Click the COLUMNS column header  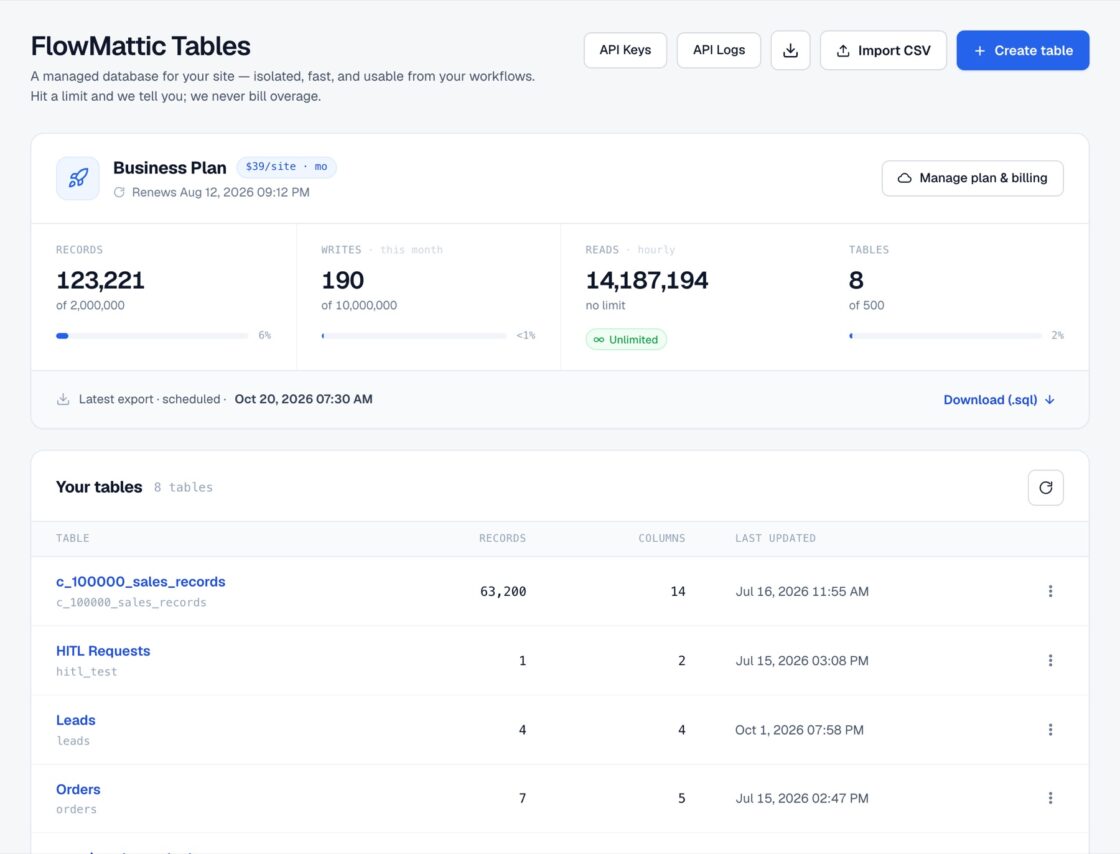[x=661, y=538]
